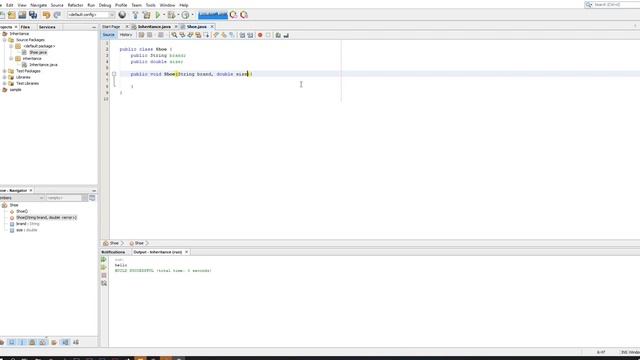Collapse the Source Packages node
This screenshot has width=640, height=360.
(x=4, y=40)
